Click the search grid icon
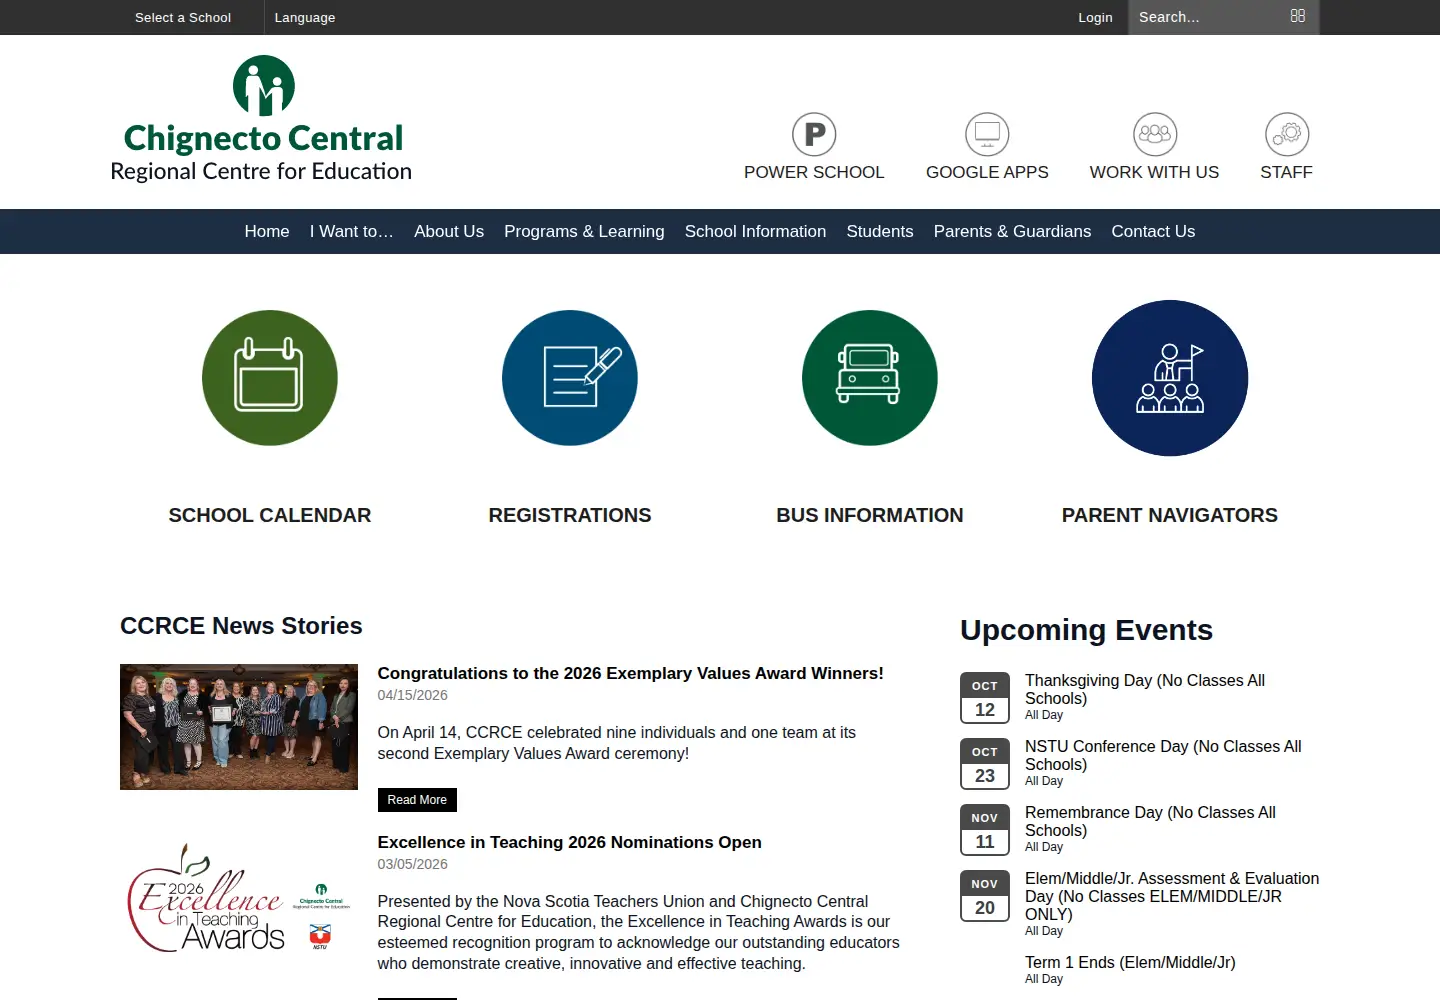 (x=1298, y=16)
